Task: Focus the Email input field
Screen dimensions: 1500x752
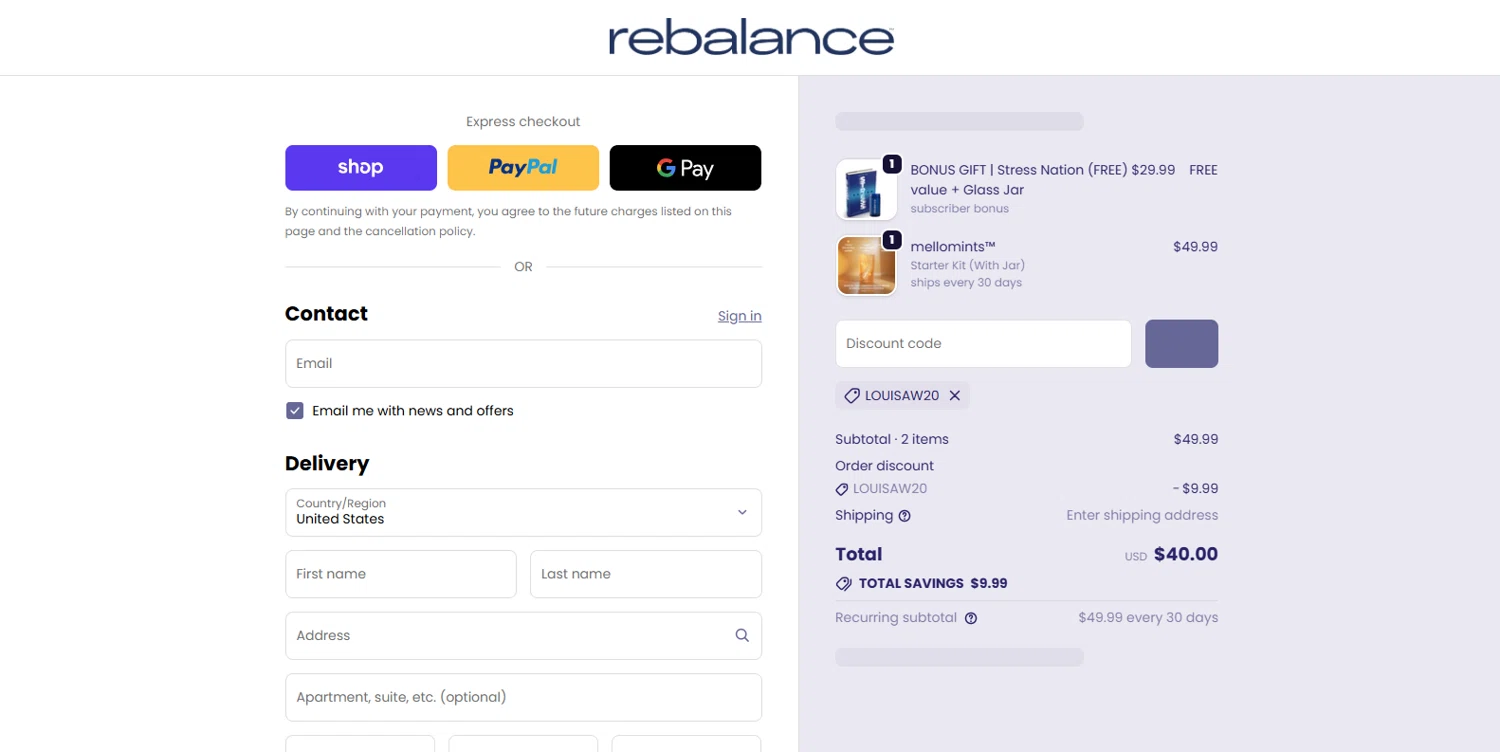Action: point(523,363)
